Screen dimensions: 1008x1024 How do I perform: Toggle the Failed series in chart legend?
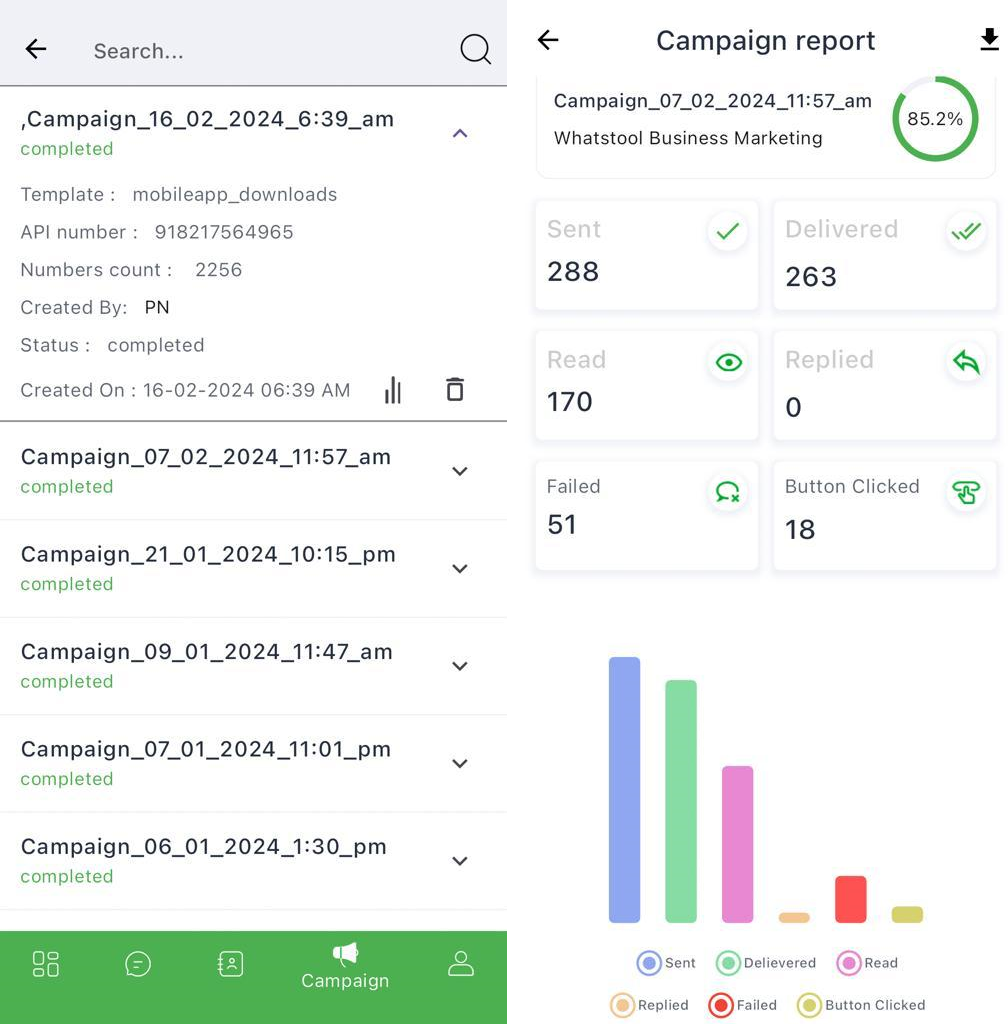[x=742, y=1005]
